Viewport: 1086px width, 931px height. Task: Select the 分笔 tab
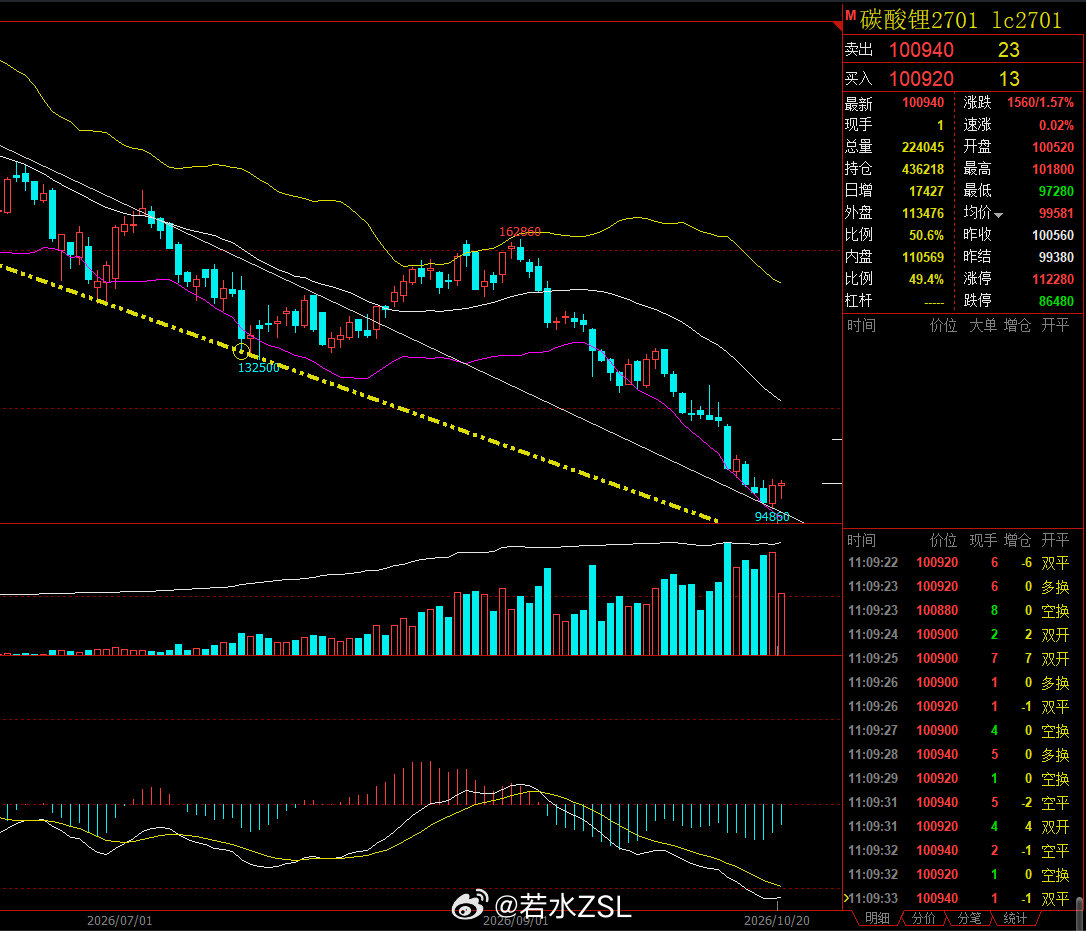click(x=969, y=918)
